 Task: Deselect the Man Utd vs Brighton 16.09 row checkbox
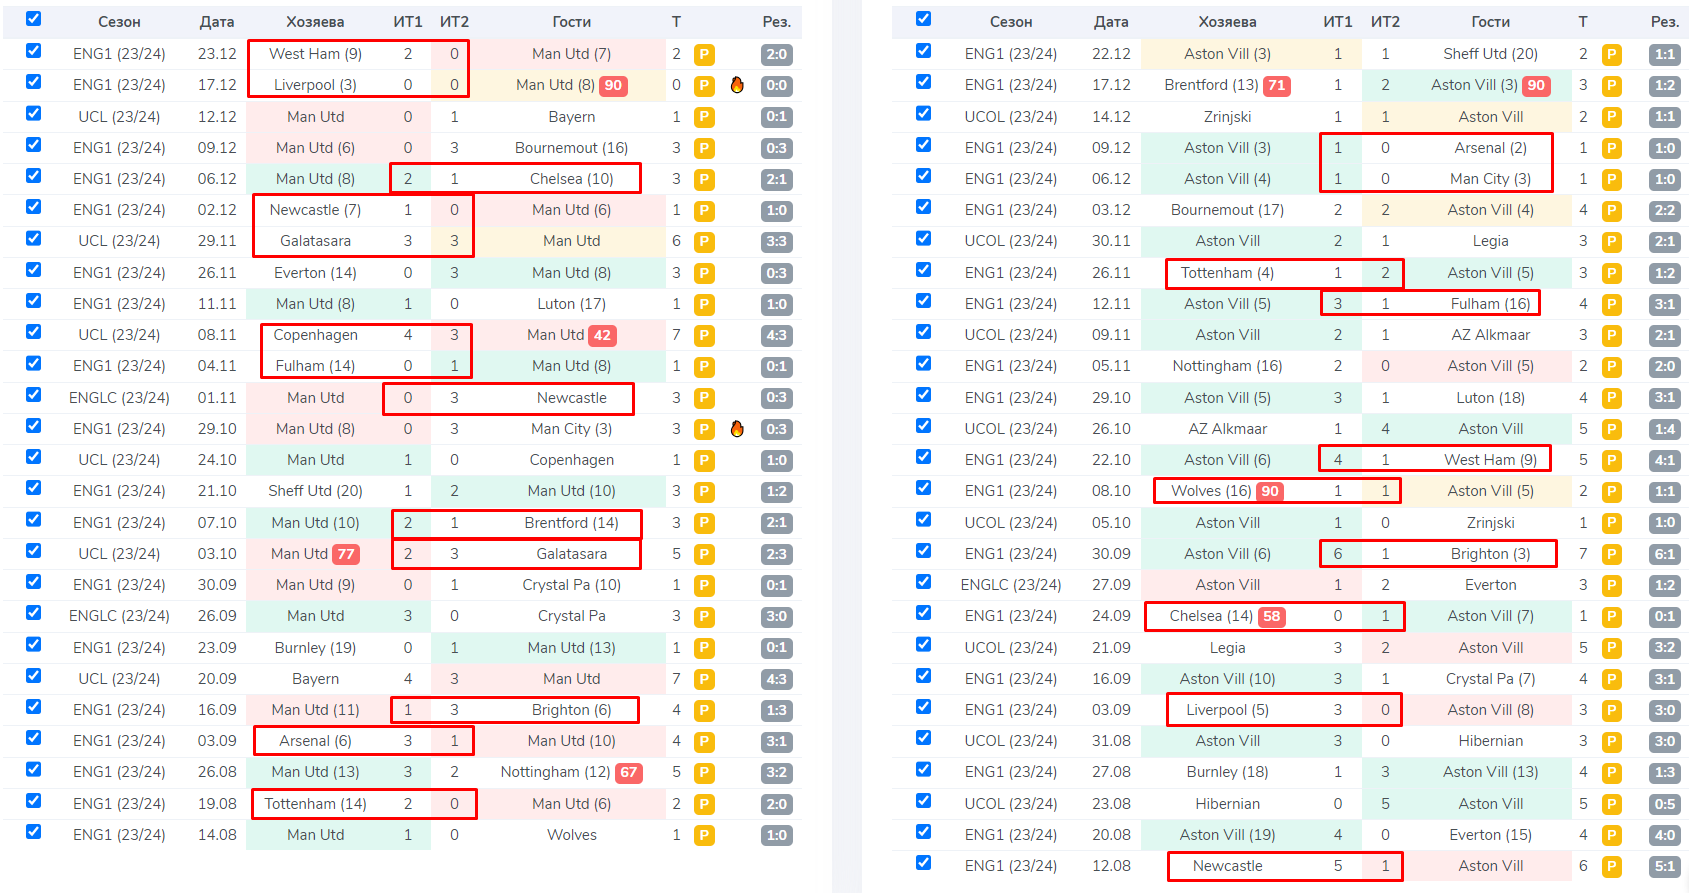(33, 707)
